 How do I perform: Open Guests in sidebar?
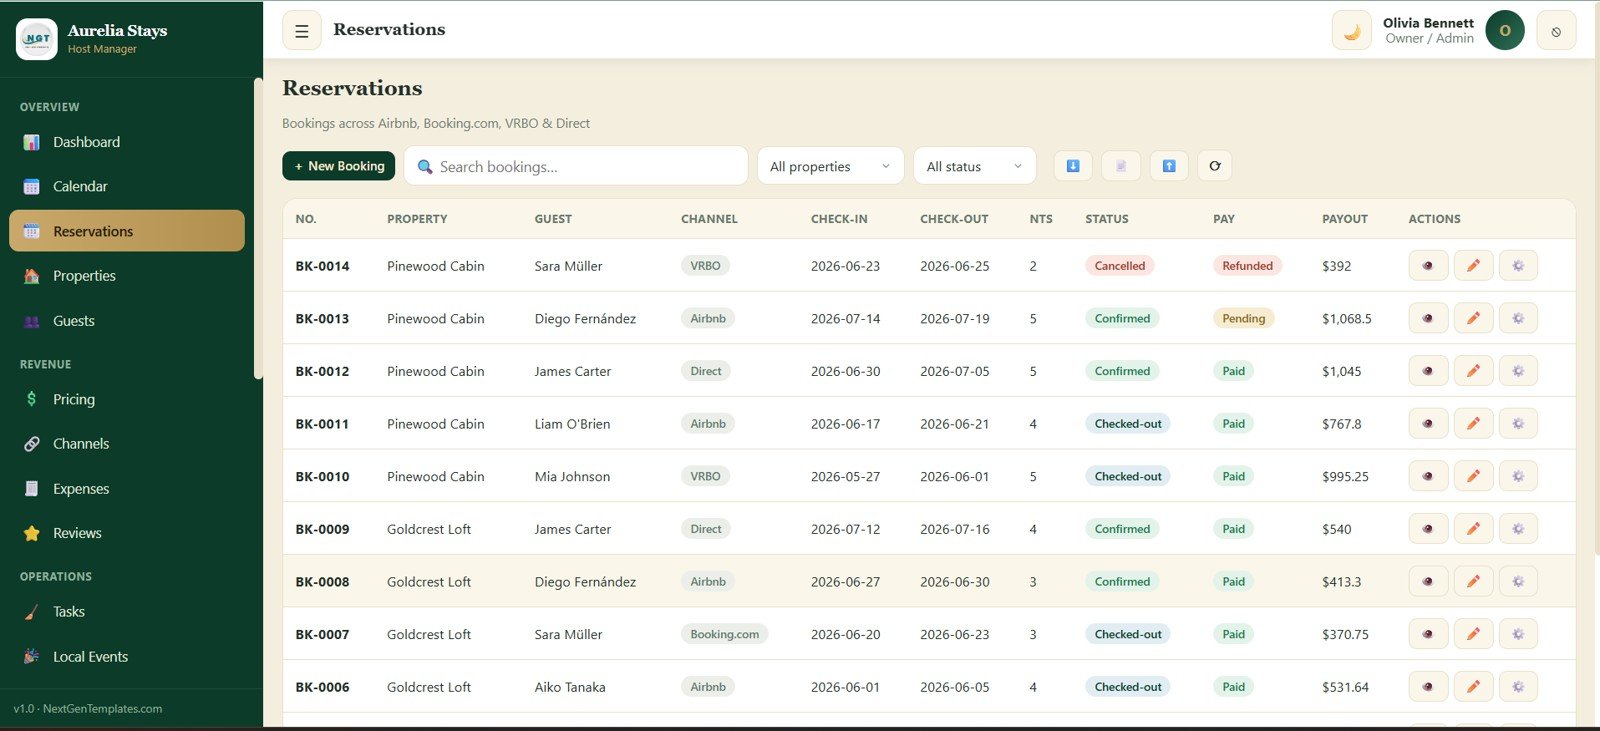pos(127,321)
